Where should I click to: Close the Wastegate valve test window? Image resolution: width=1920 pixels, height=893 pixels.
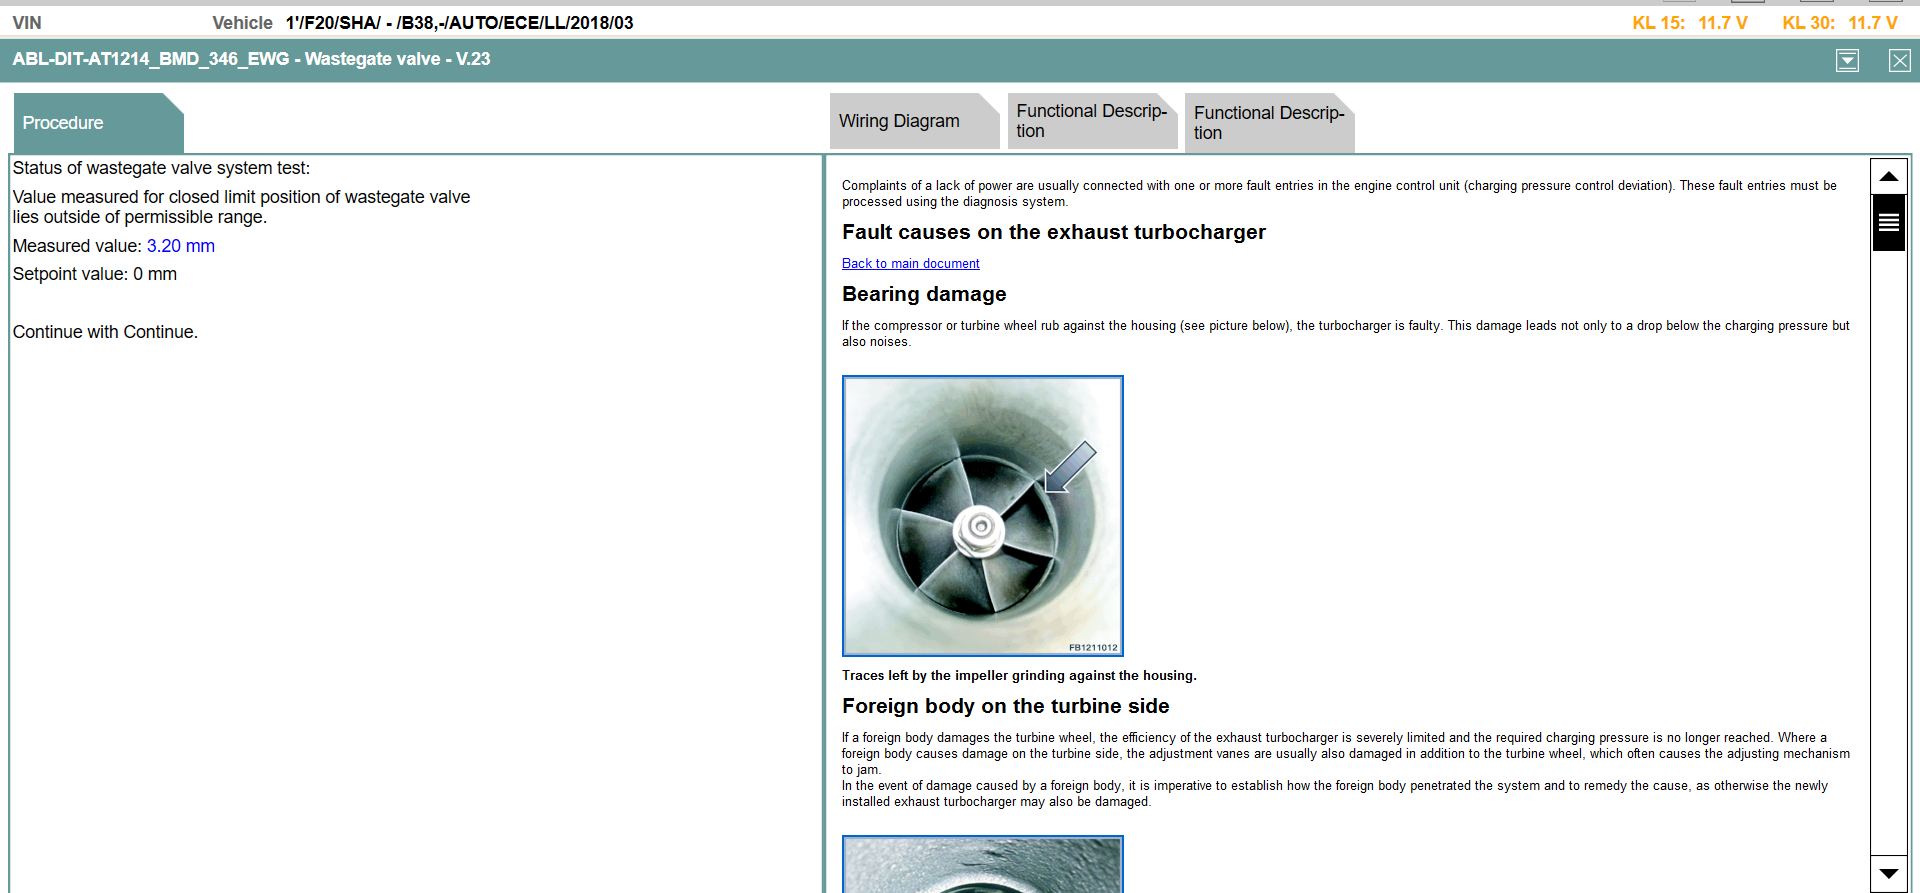pyautogui.click(x=1899, y=61)
